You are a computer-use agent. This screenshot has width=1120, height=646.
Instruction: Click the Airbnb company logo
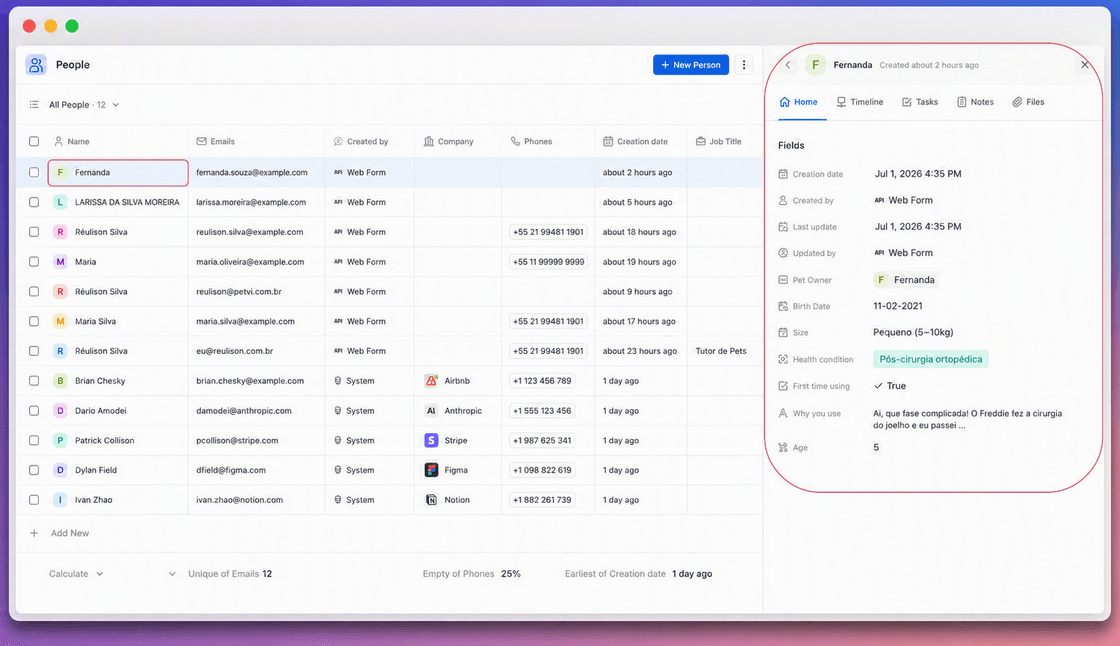pos(431,381)
